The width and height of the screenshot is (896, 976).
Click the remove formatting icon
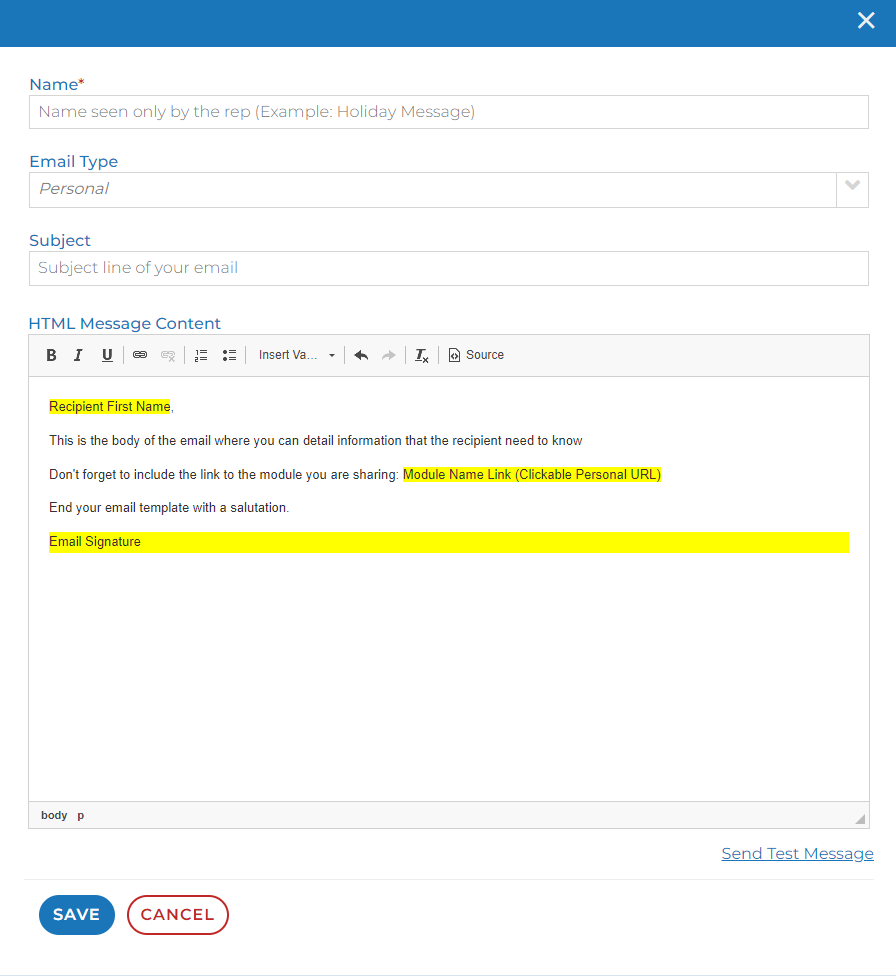click(x=422, y=355)
